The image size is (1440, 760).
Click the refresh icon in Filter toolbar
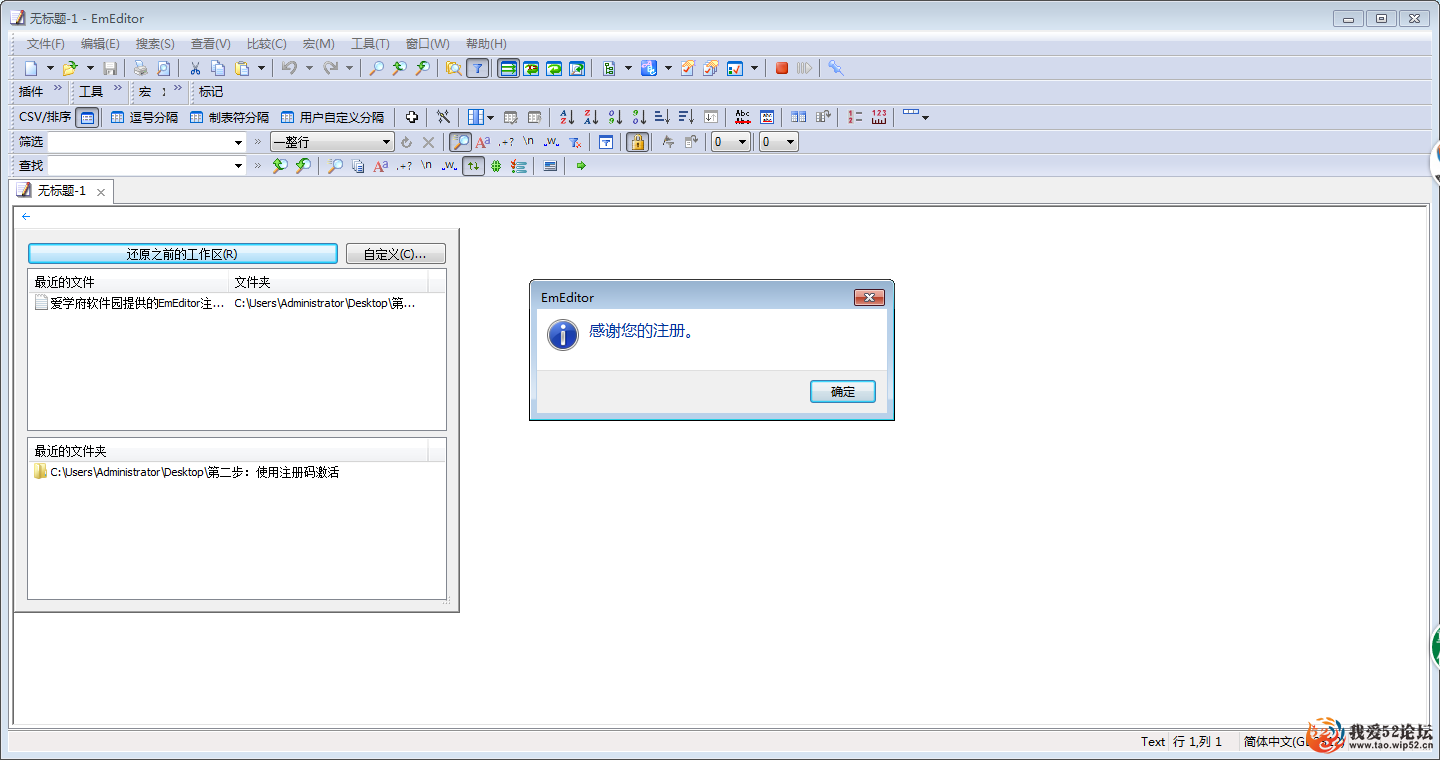(406, 142)
